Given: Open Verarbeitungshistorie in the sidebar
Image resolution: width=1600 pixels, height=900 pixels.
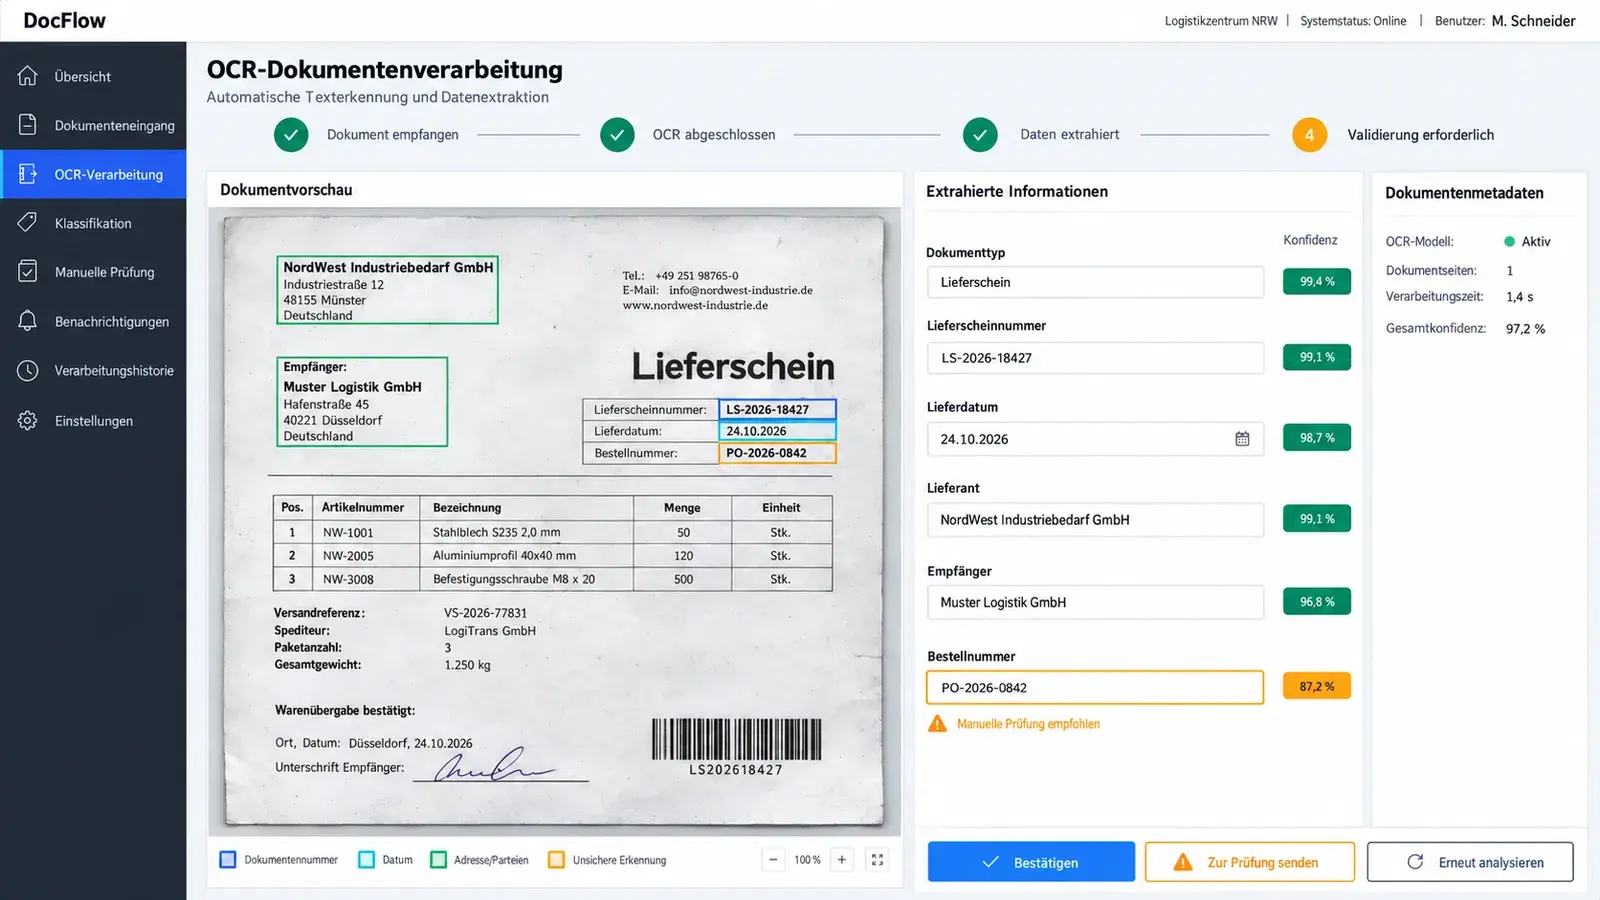Looking at the screenshot, I should click(x=93, y=370).
